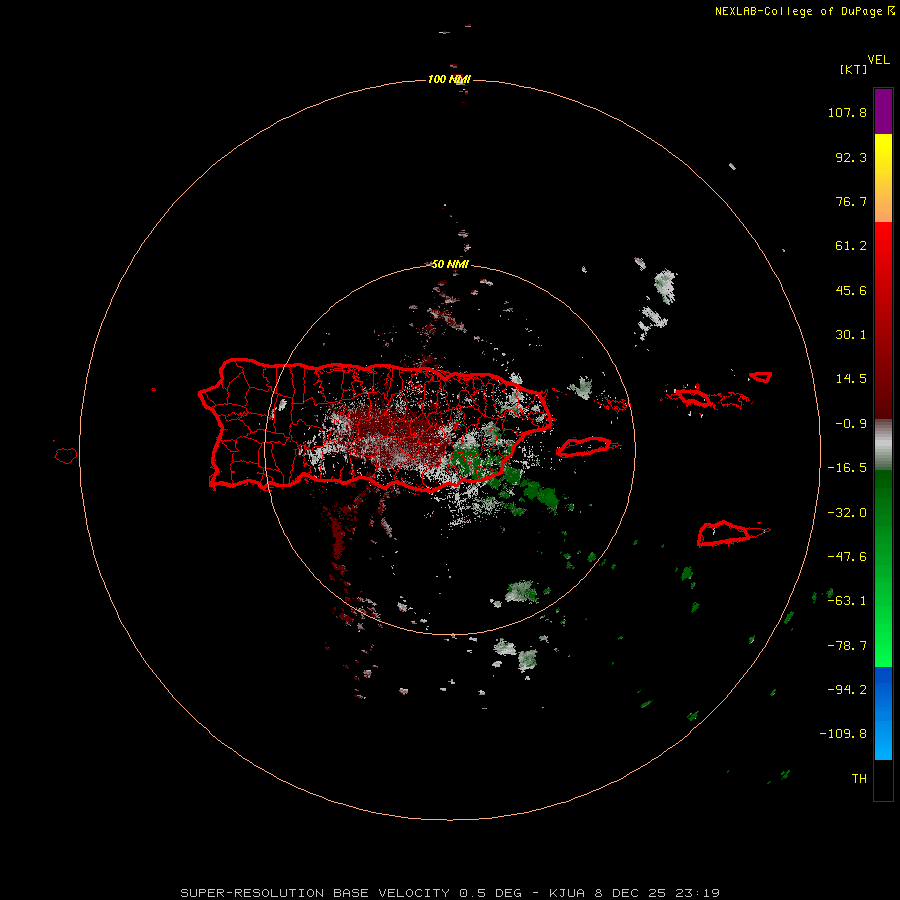Click the [KT] units label
The image size is (900, 900).
click(854, 69)
